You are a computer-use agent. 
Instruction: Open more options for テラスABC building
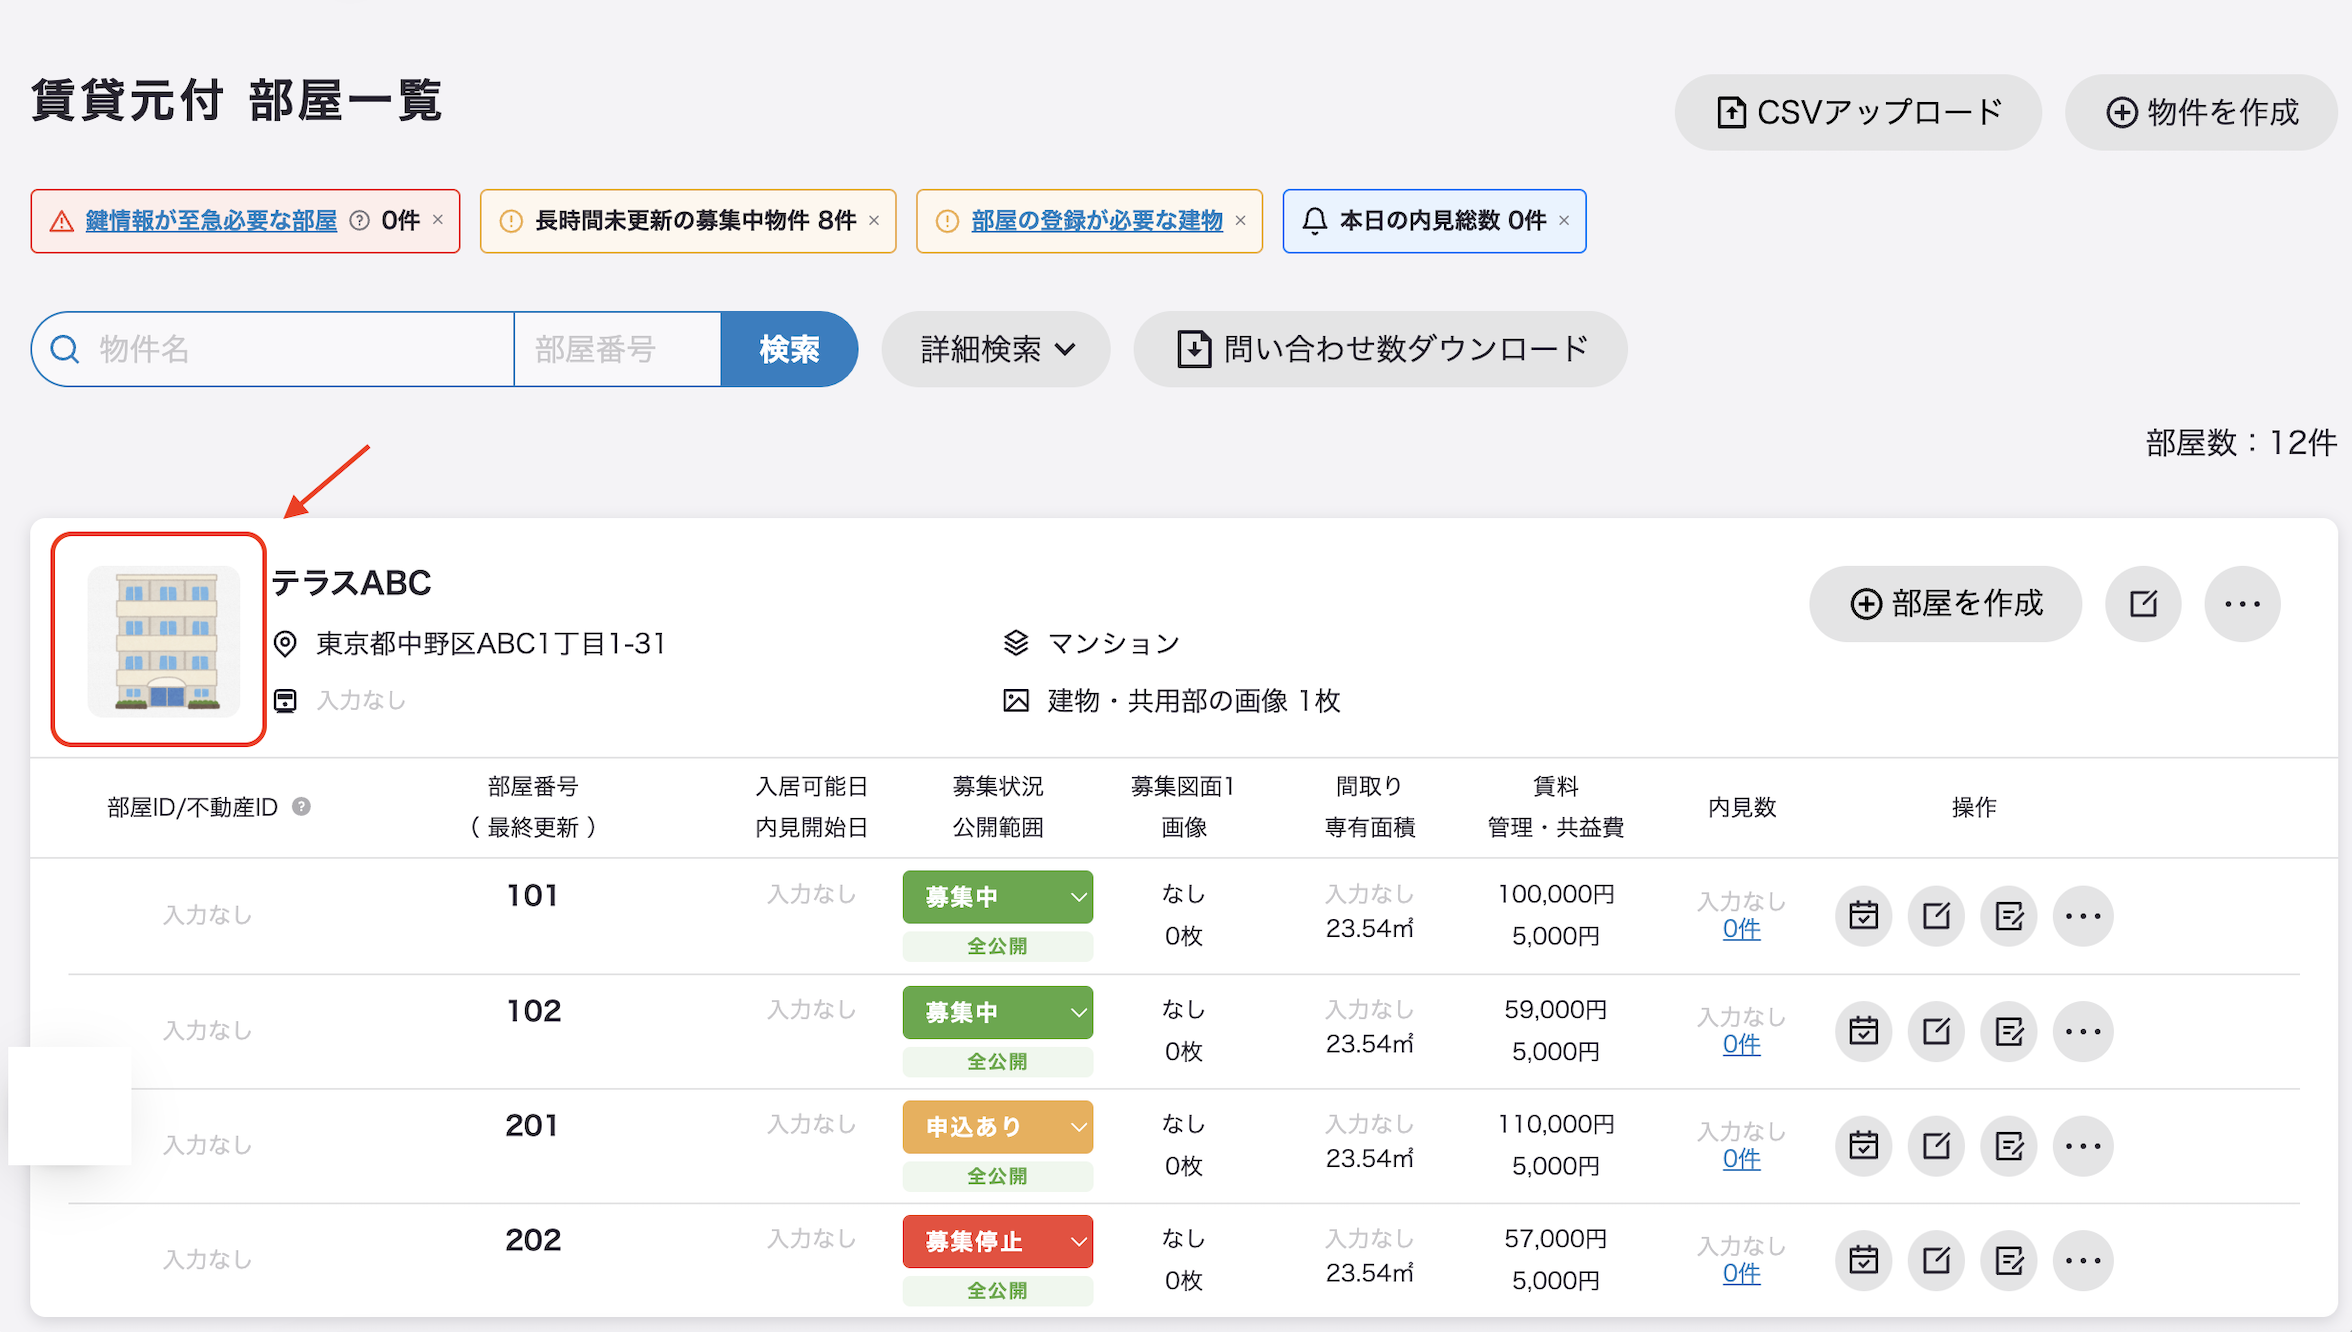click(2242, 604)
